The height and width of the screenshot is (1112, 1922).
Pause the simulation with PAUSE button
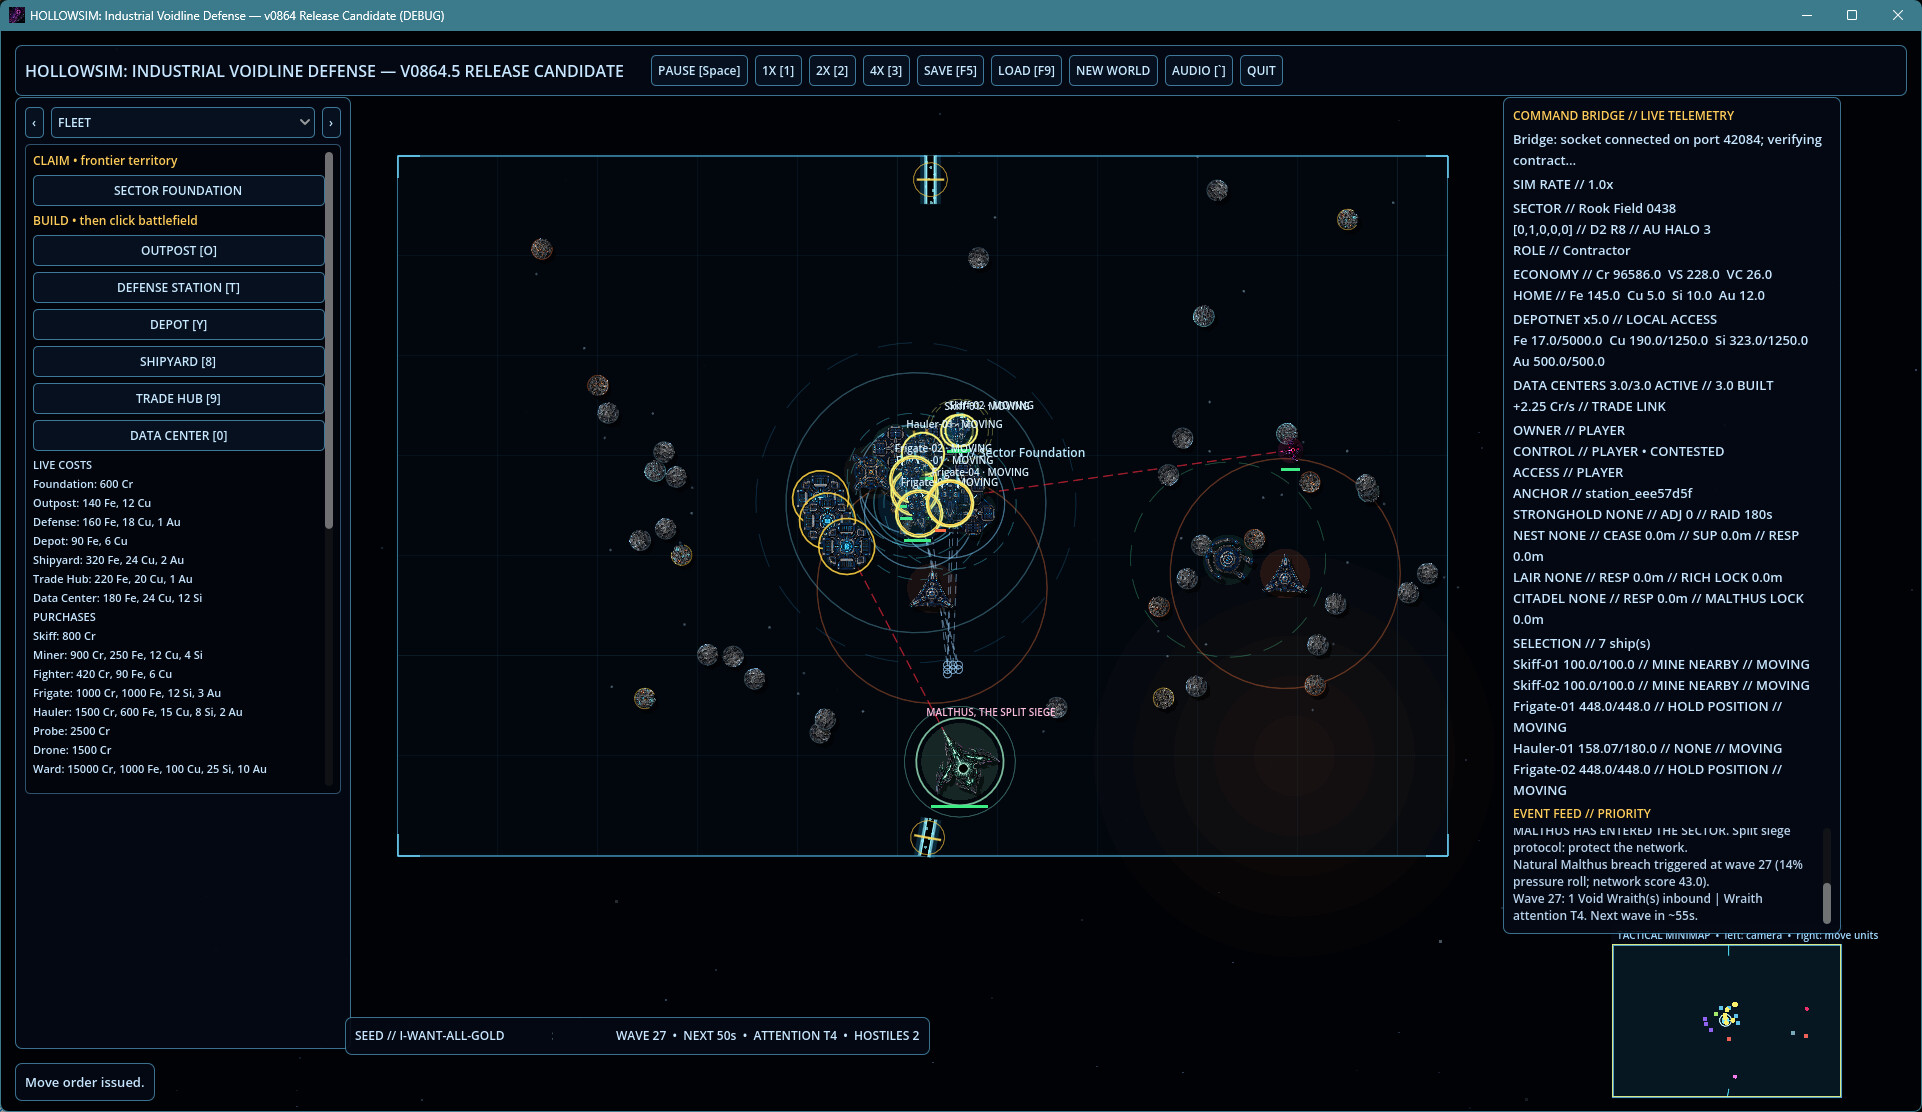(699, 71)
